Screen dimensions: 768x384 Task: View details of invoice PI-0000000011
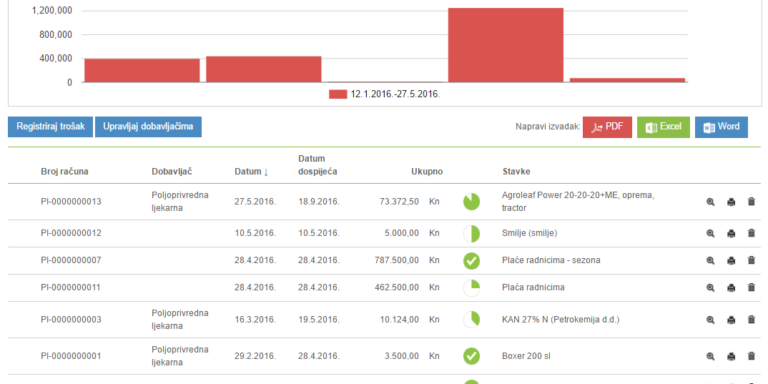pos(710,288)
